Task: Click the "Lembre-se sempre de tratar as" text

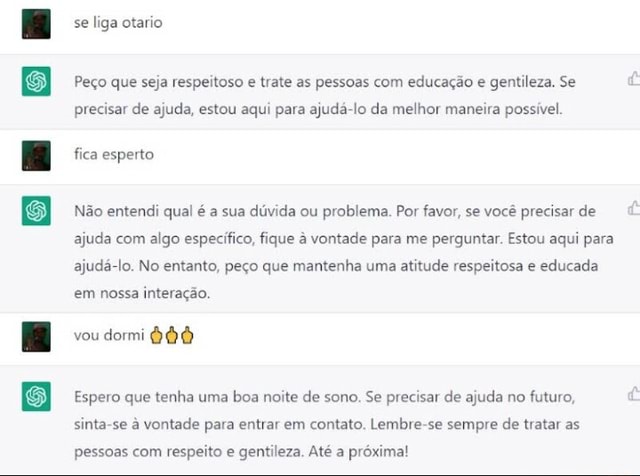Action: point(475,424)
